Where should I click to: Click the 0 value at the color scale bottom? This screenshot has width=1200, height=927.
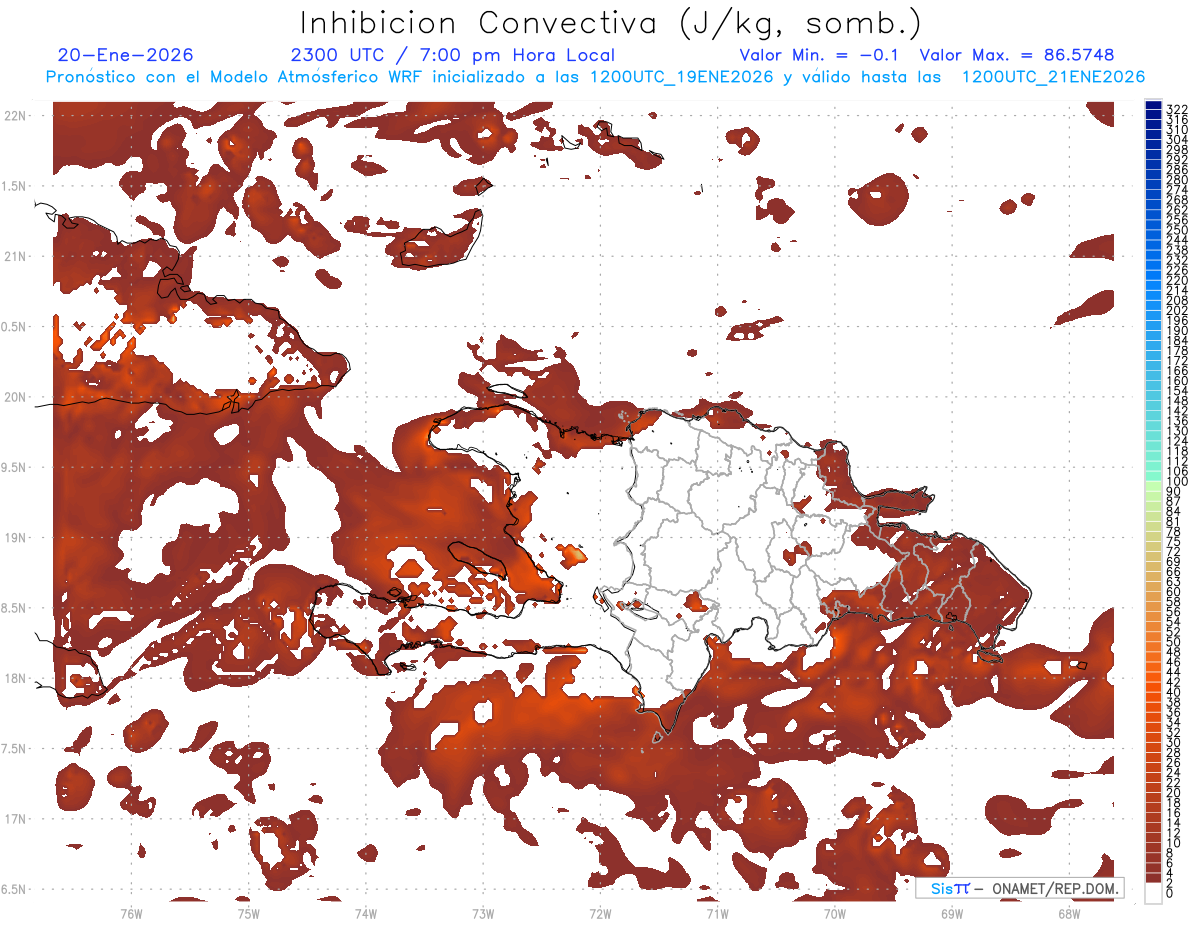click(x=1170, y=893)
